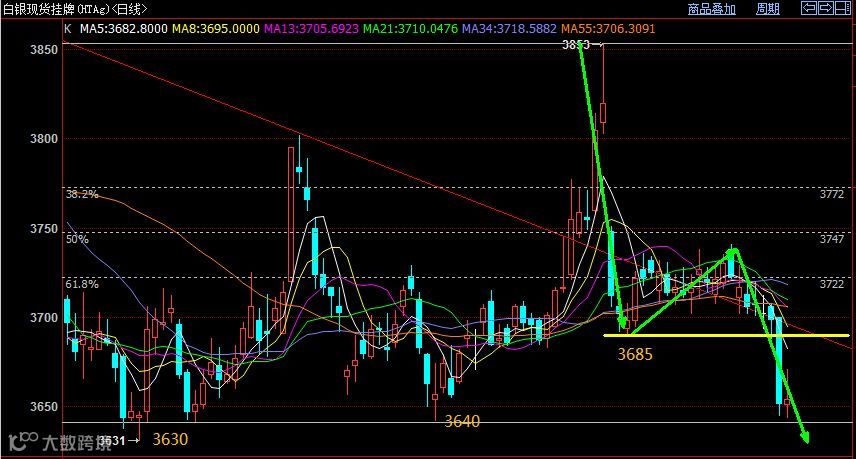Click the 61.8% Fibonacci level label

[x=82, y=284]
